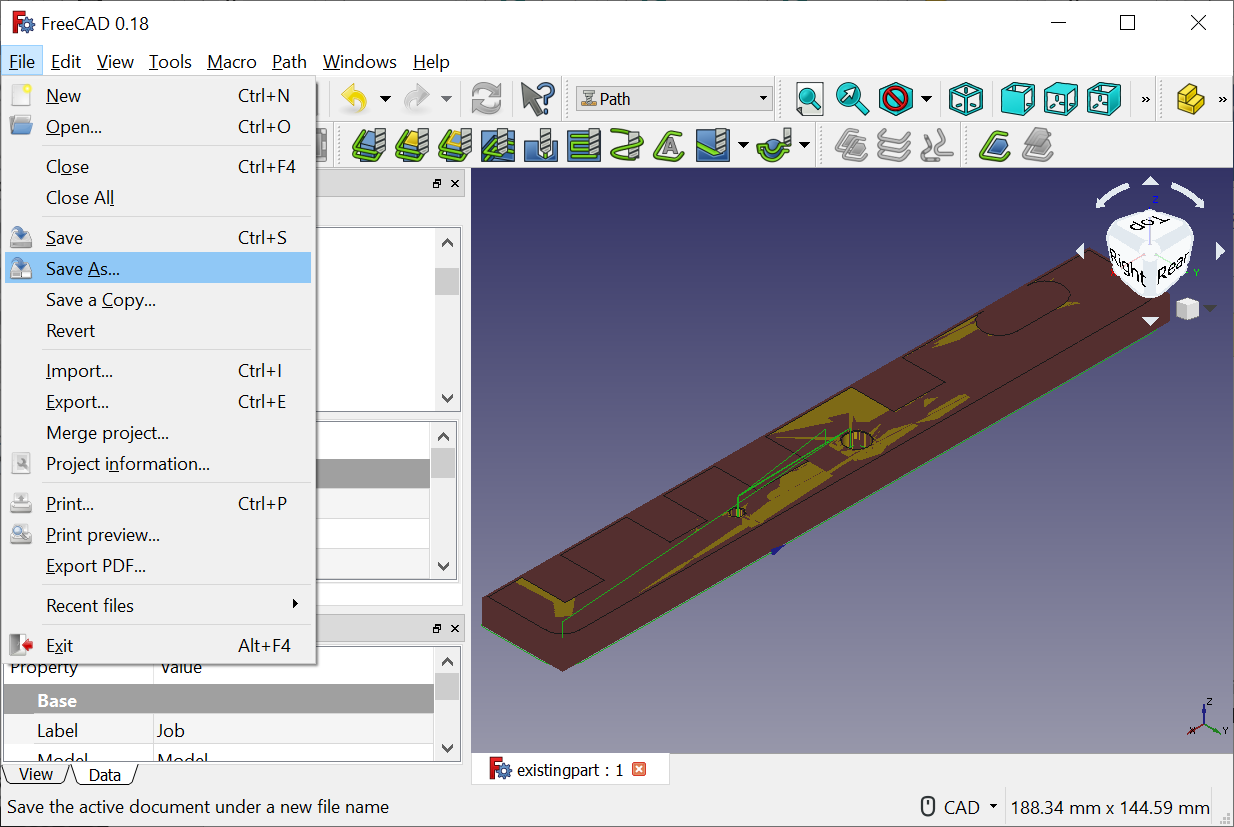This screenshot has width=1234, height=827.
Task: Switch to the Data properties tab
Action: pyautogui.click(x=104, y=774)
